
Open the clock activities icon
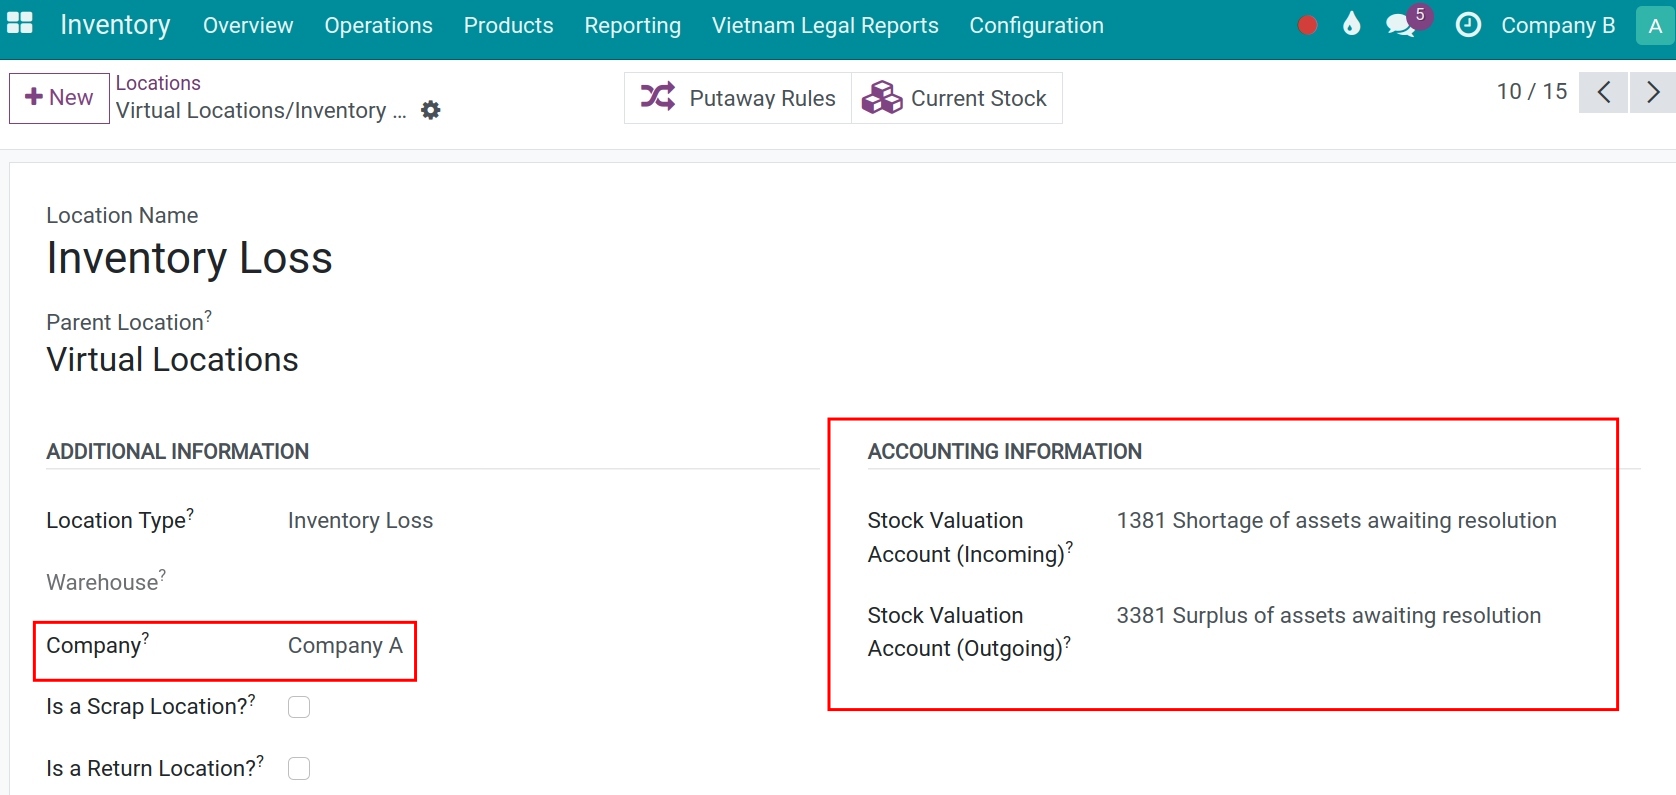[x=1468, y=25]
